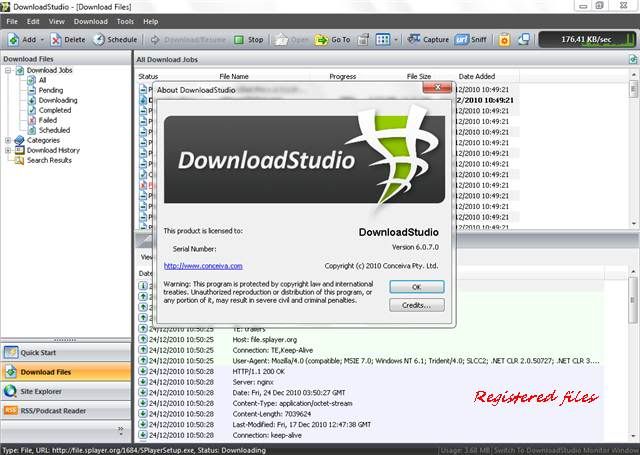640x455 pixels.
Task: Click the icon at right of All Download Jobs header
Action: click(x=633, y=60)
